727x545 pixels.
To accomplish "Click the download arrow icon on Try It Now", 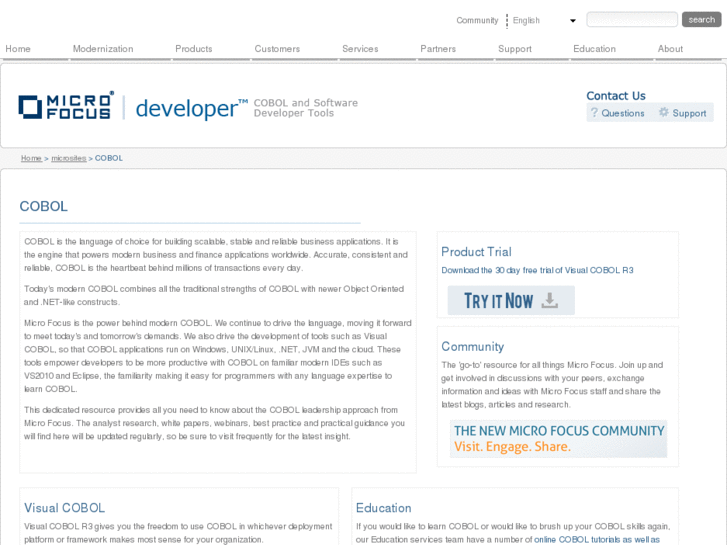I will (549, 301).
